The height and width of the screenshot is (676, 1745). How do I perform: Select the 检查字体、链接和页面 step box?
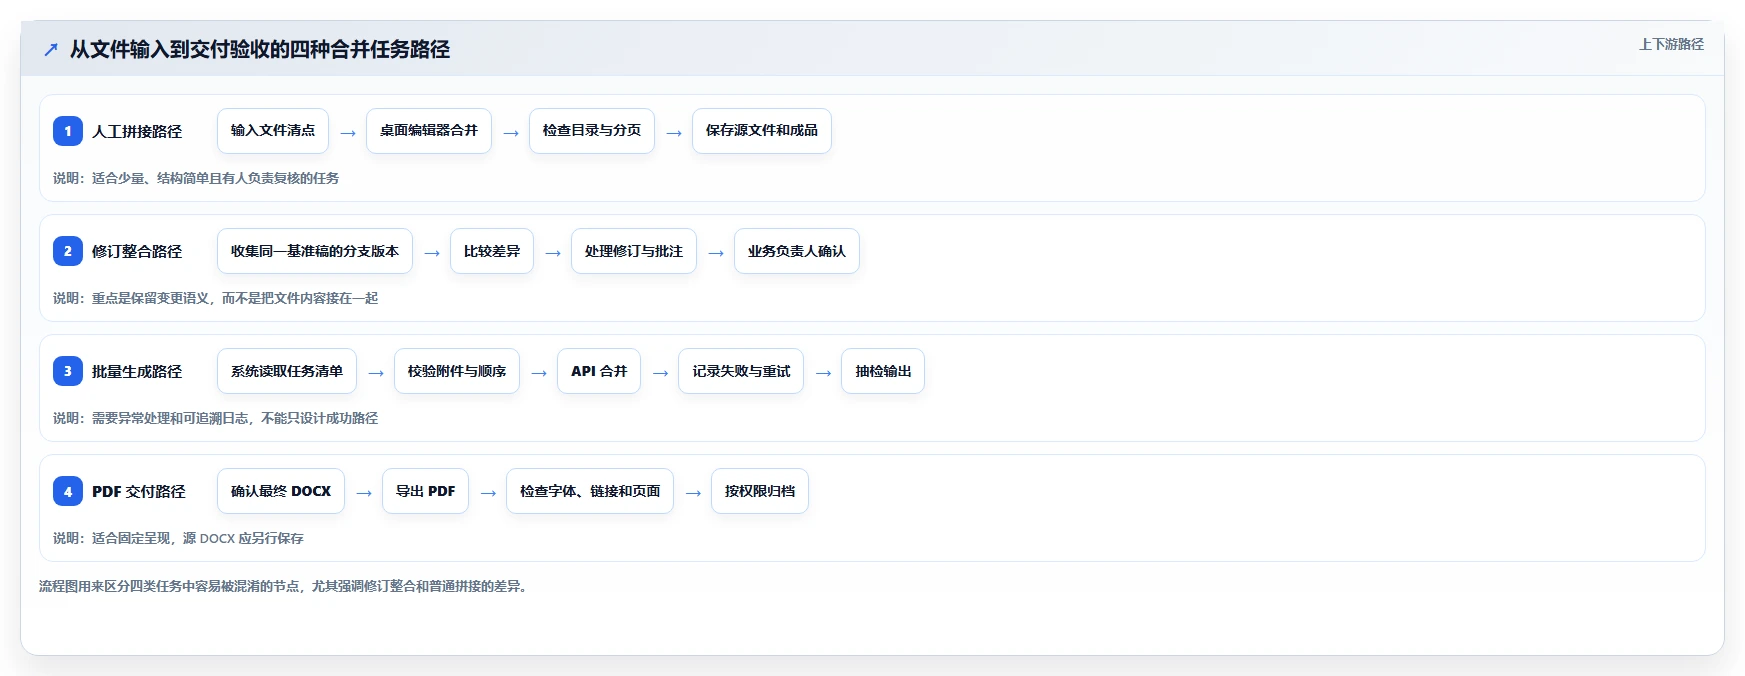(x=590, y=491)
